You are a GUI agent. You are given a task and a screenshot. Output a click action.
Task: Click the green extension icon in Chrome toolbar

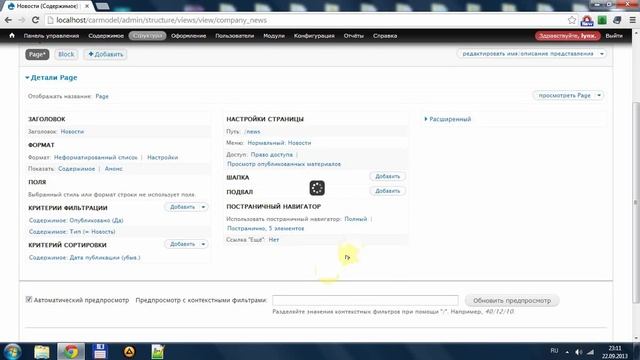602,20
